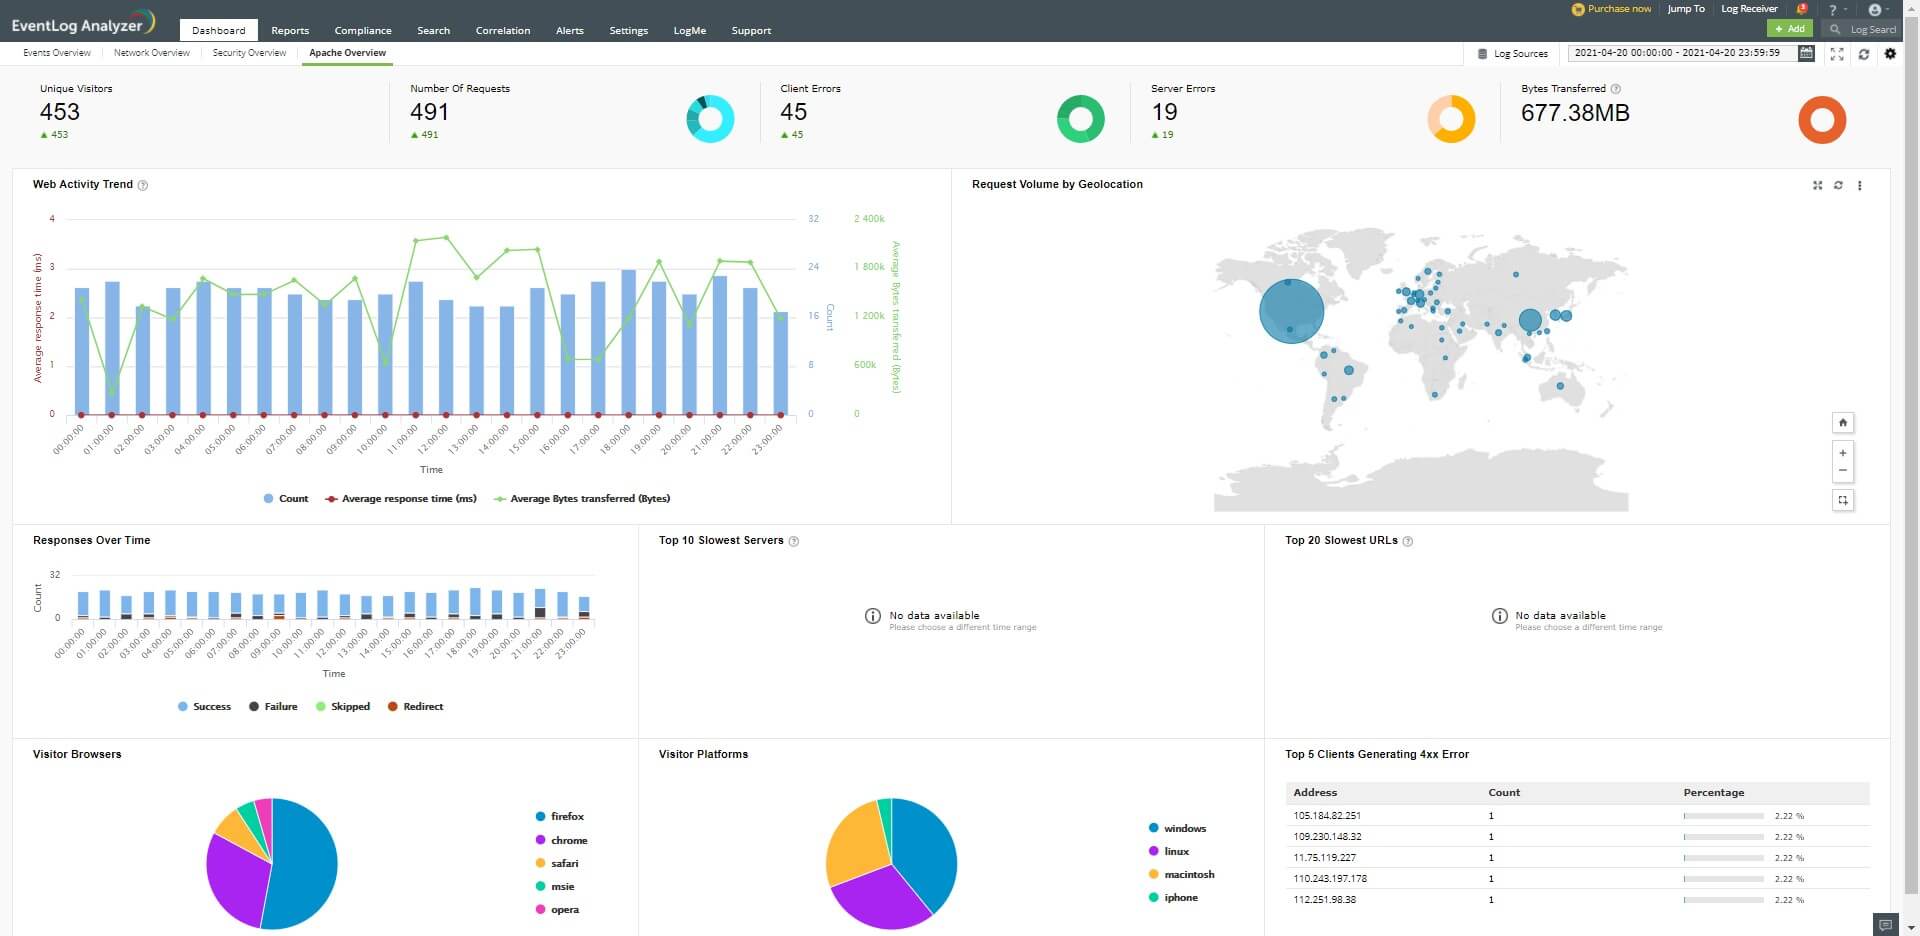Toggle firefox slice in Visitor Browsers legend
Viewport: 1920px width, 936px height.
click(560, 816)
